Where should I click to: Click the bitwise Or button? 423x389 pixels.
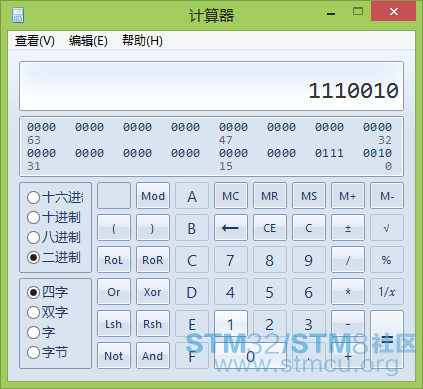[114, 292]
